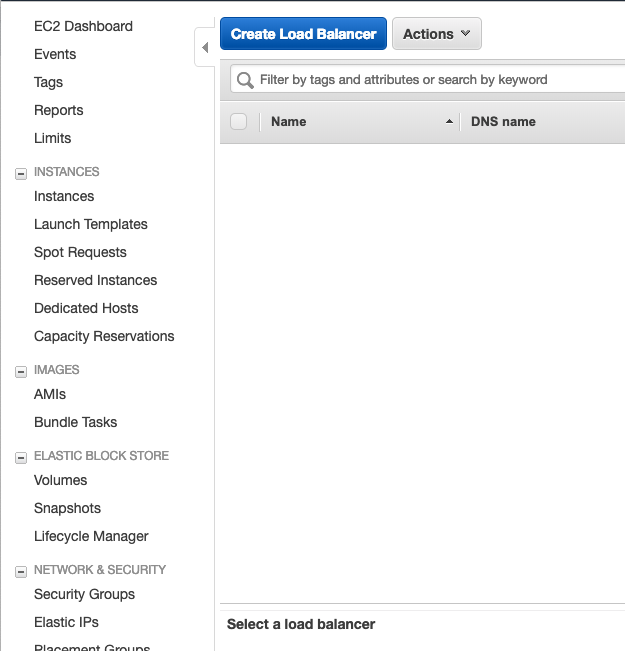Collapse the INSTANCES section
The image size is (625, 651).
click(20, 173)
